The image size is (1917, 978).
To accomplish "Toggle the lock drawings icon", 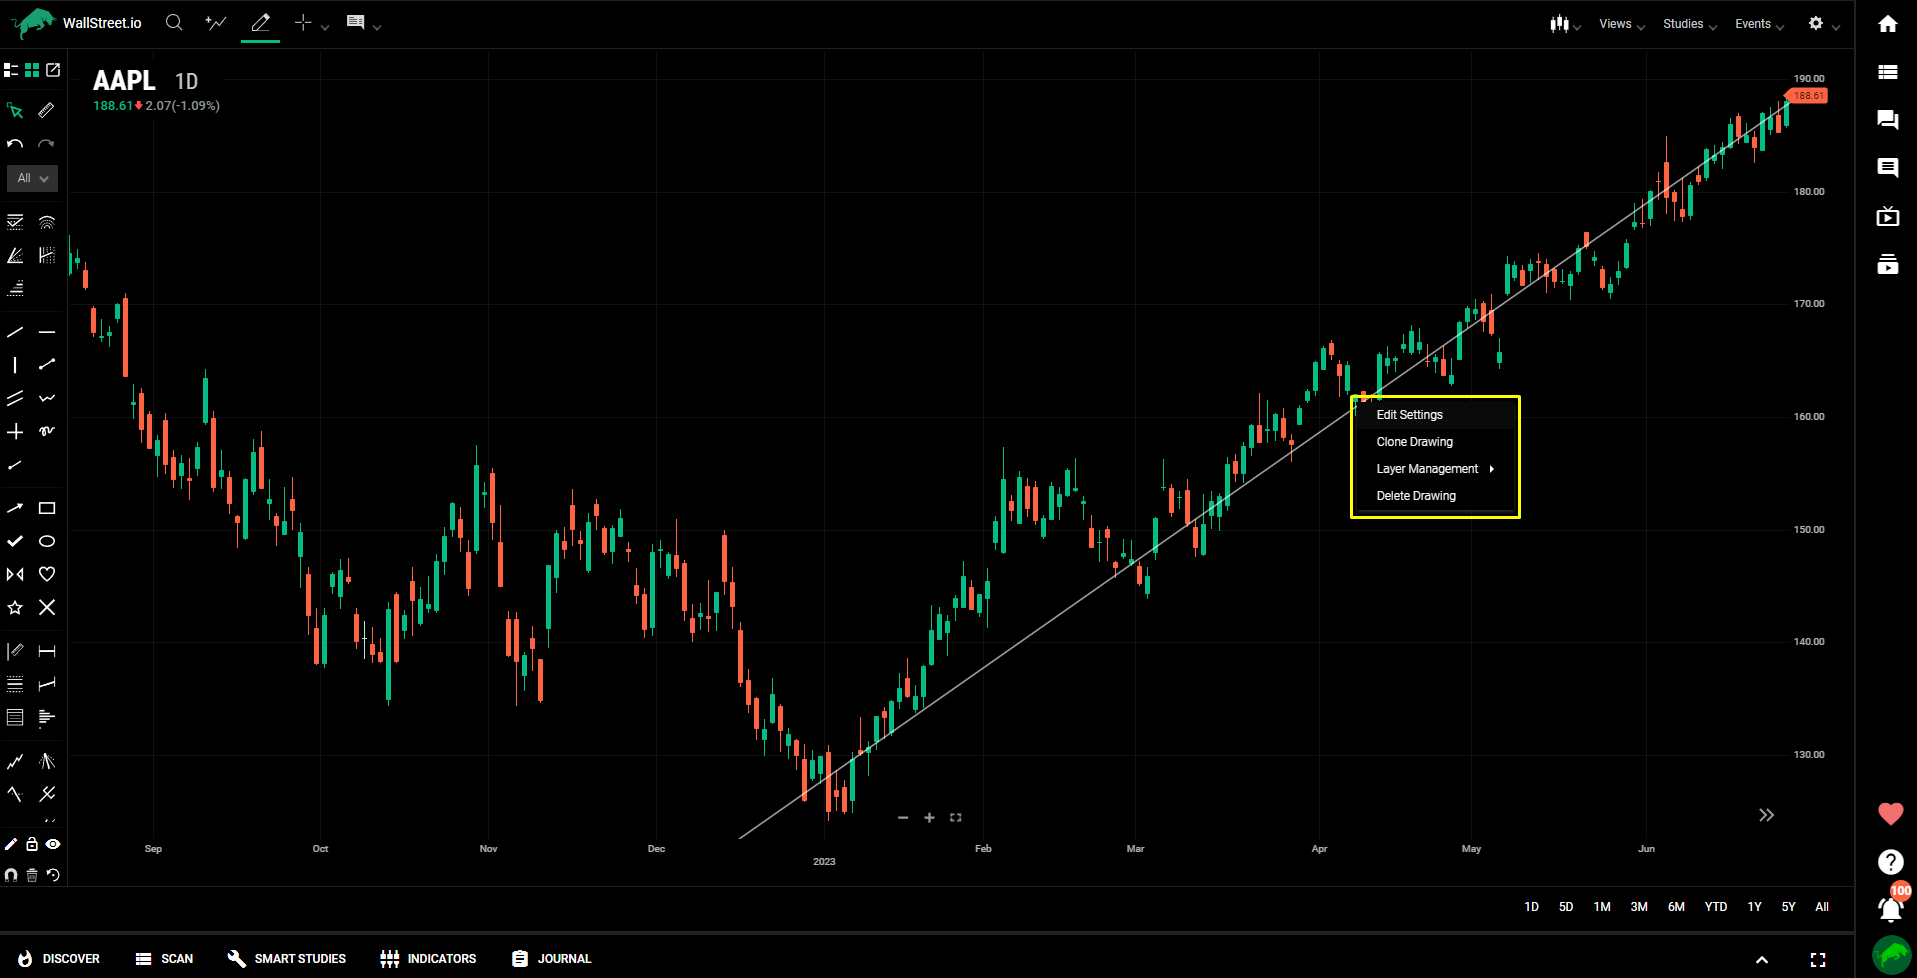I will pos(32,844).
